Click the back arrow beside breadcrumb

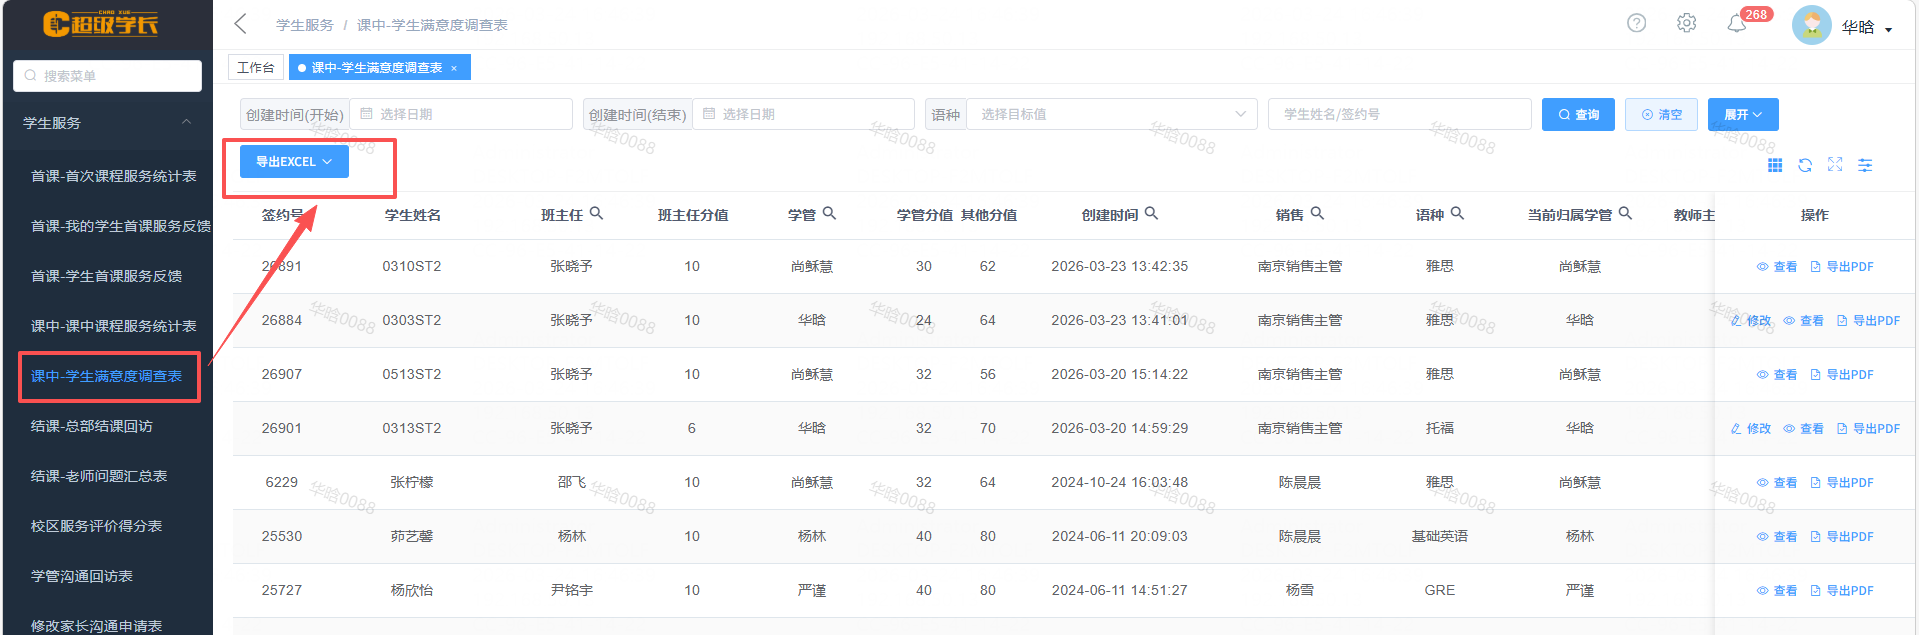tap(240, 24)
